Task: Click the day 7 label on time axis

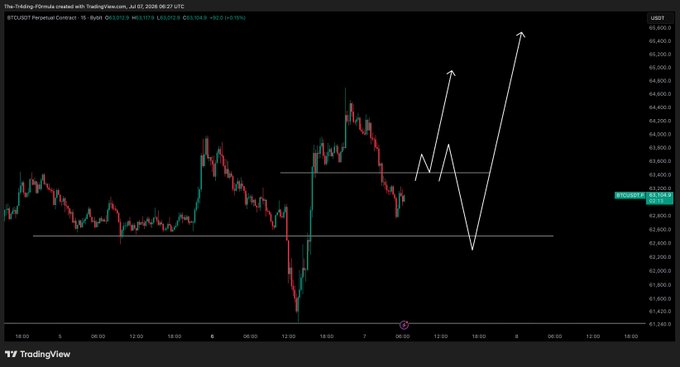Action: (x=364, y=337)
